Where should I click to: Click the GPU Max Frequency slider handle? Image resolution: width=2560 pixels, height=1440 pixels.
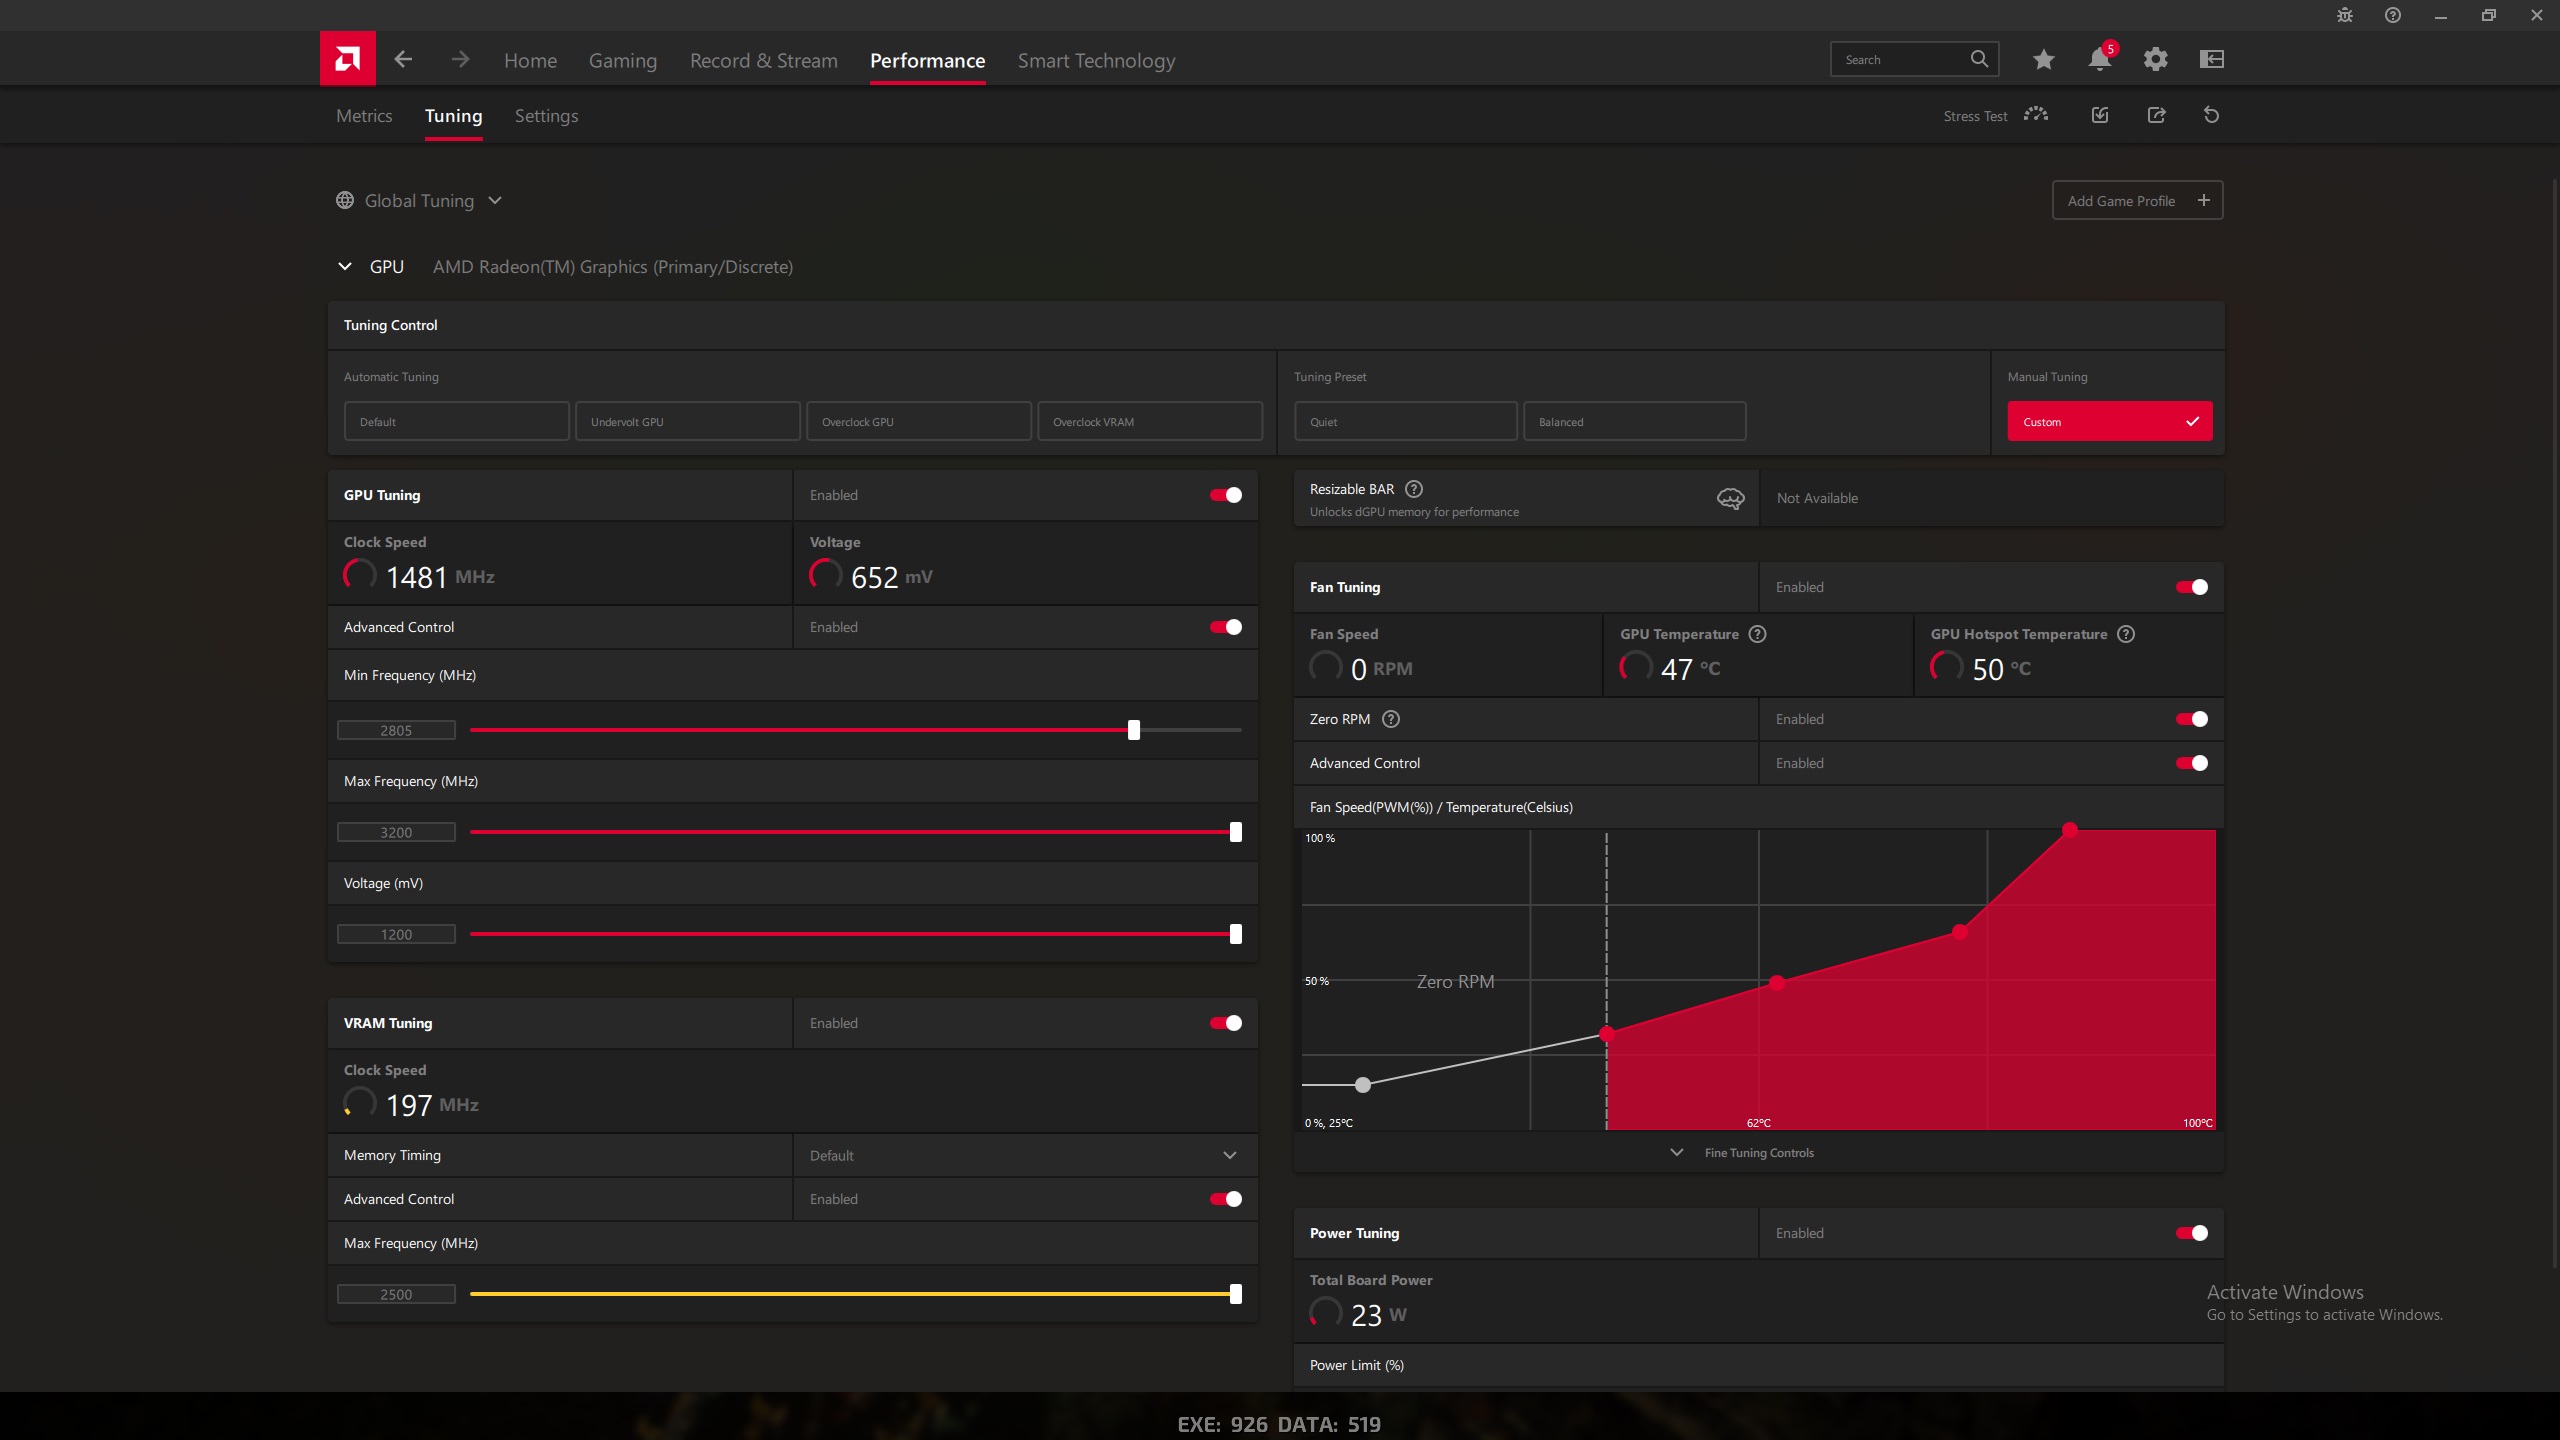click(1236, 832)
